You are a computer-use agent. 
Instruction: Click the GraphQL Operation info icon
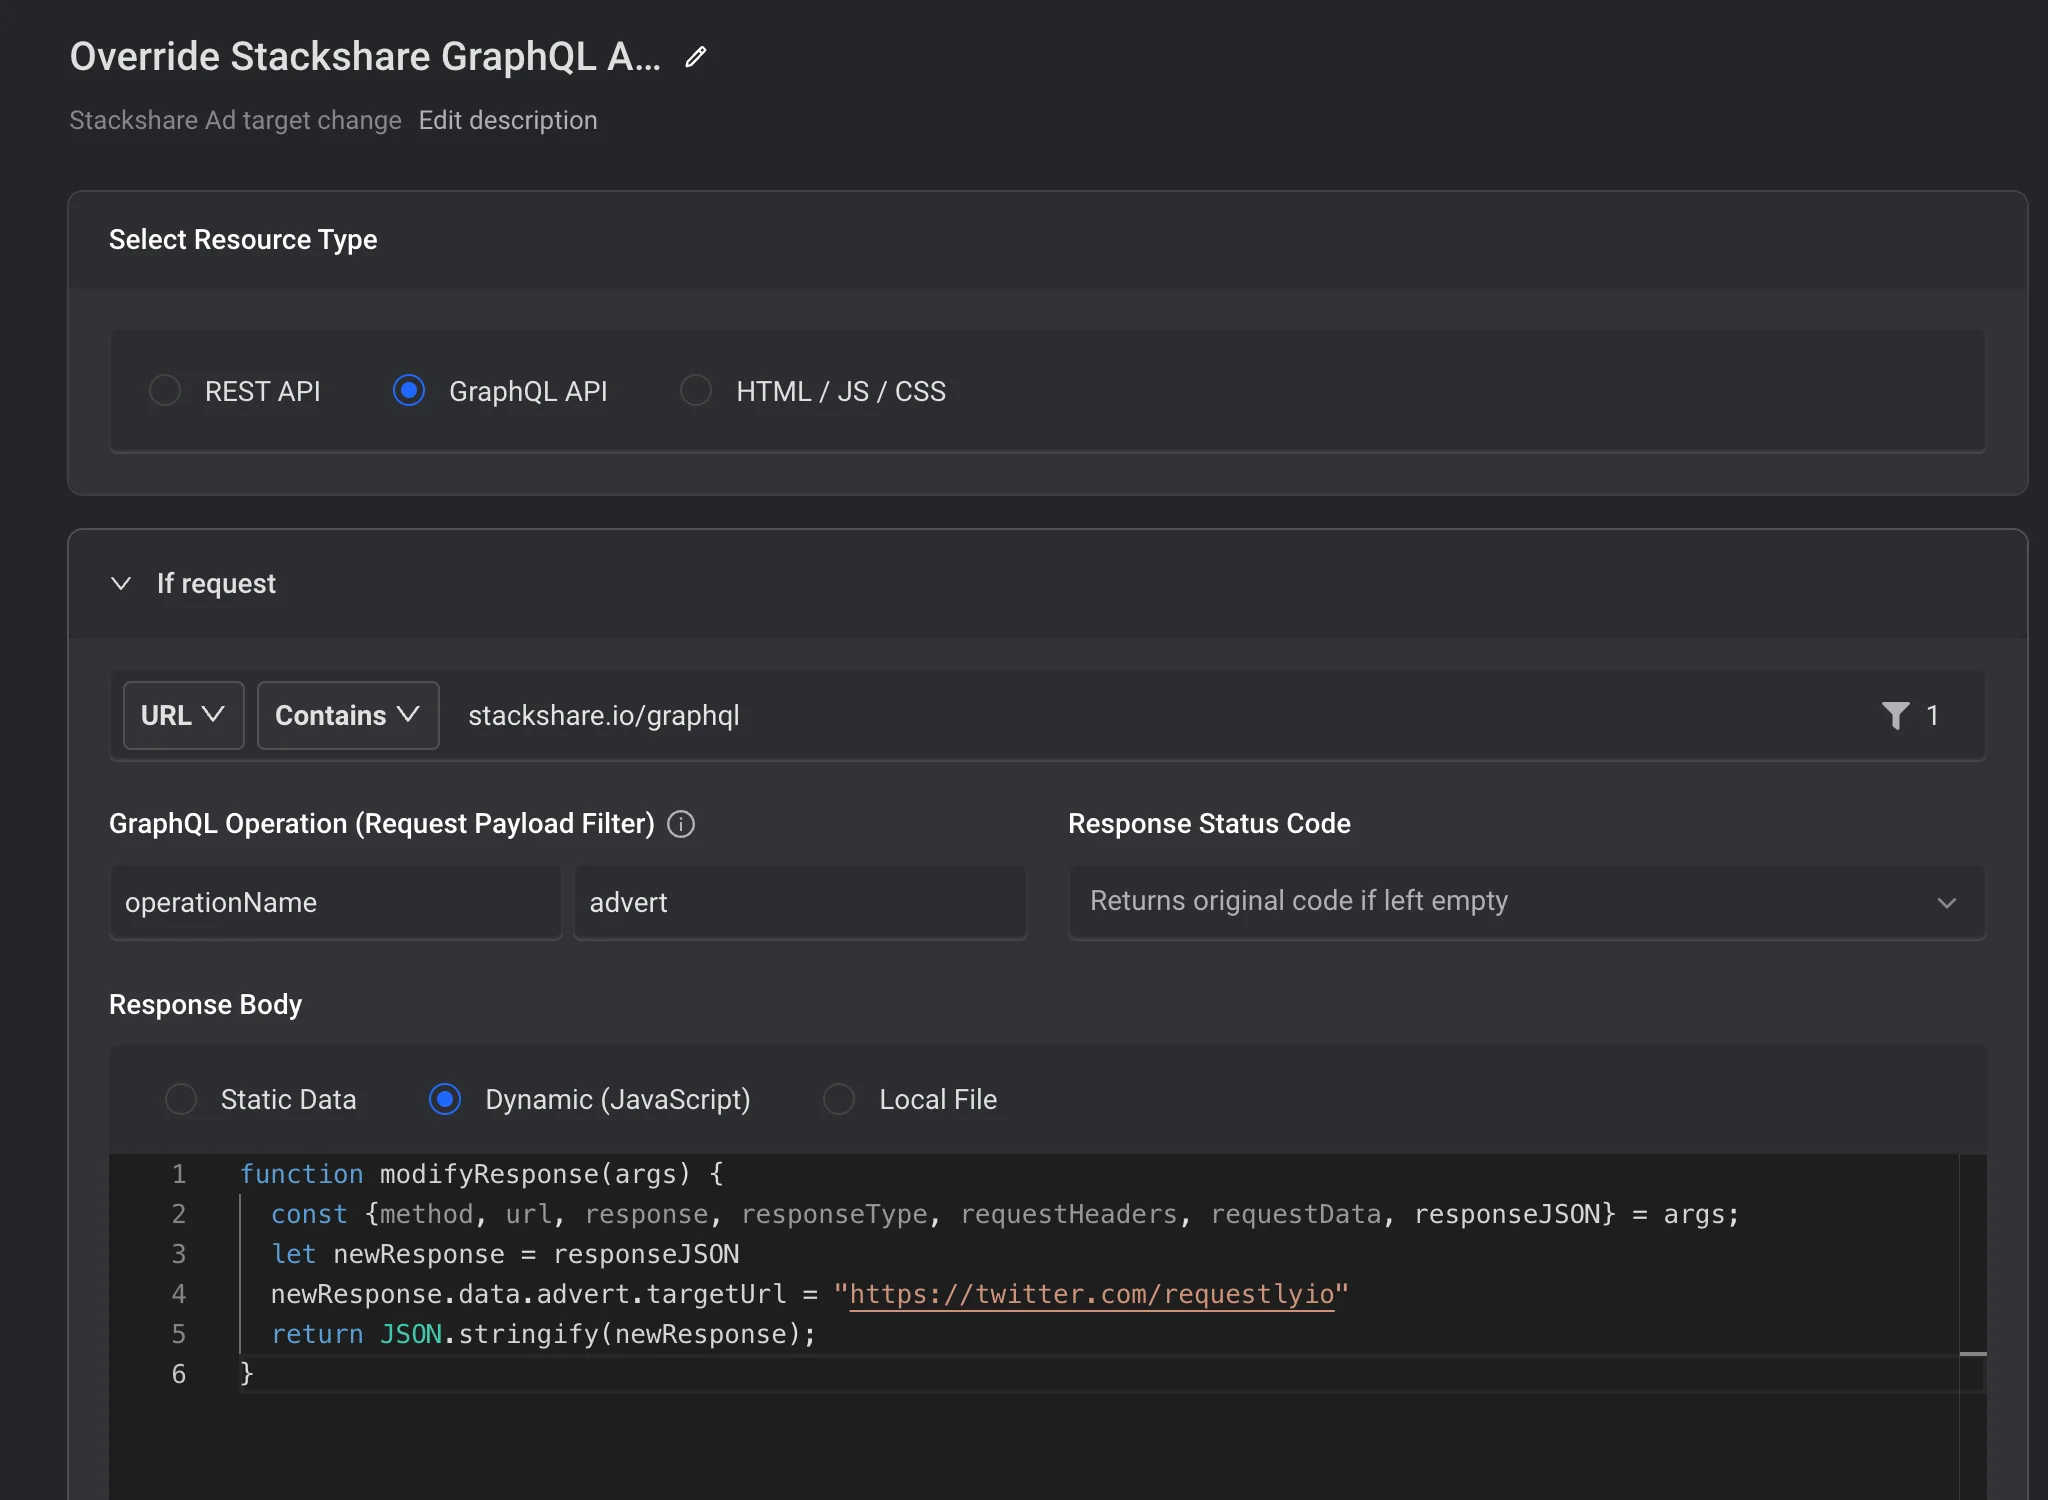681,824
